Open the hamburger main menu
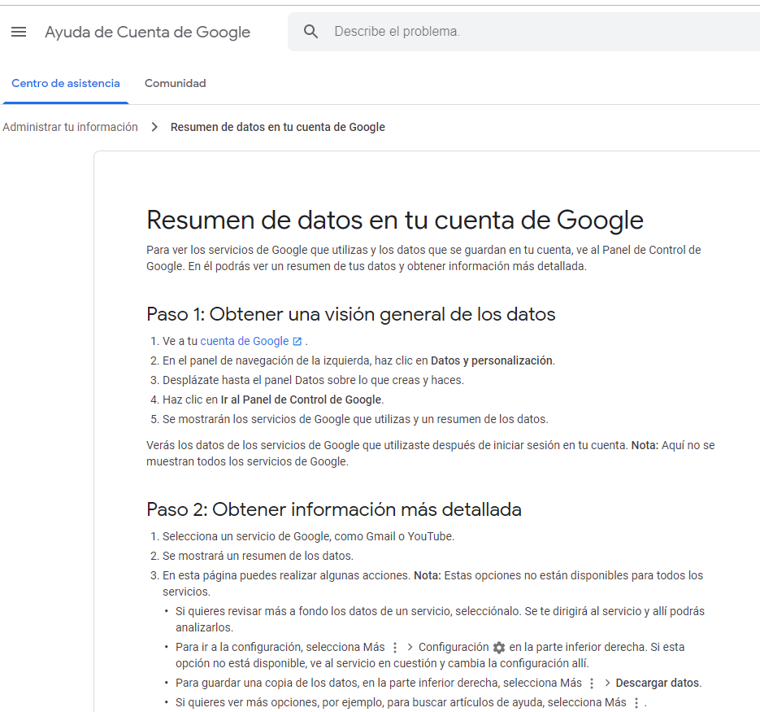 (x=18, y=32)
